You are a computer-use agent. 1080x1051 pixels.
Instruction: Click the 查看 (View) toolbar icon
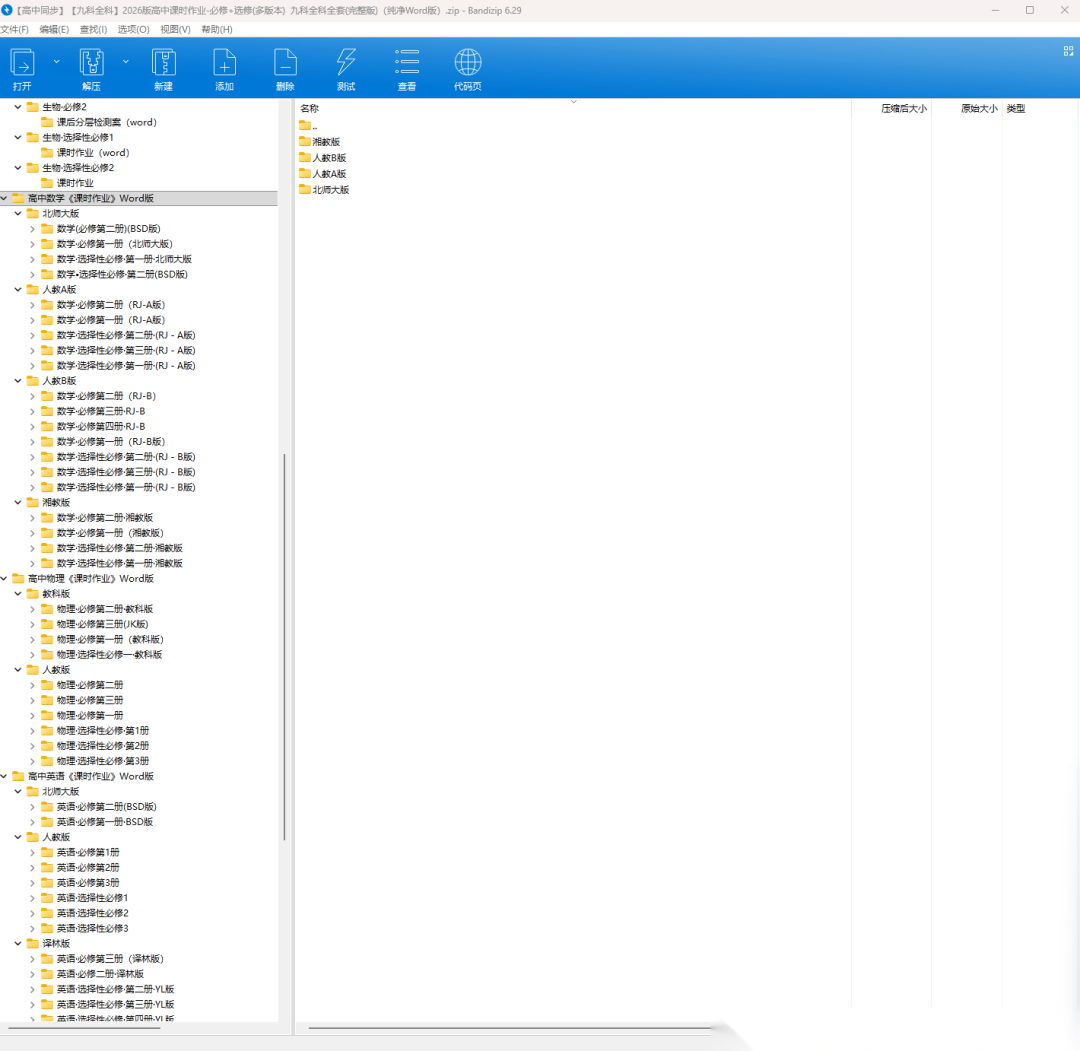[407, 68]
